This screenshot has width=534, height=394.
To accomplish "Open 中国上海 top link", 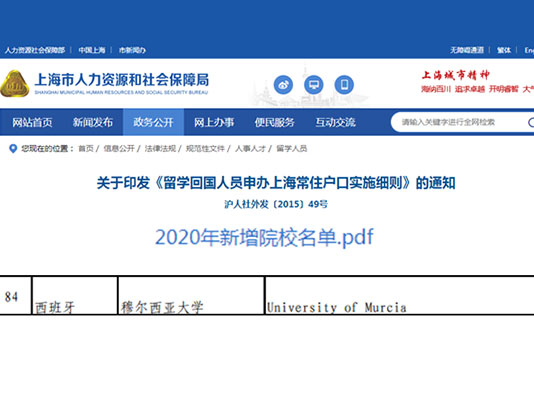I will pos(92,50).
